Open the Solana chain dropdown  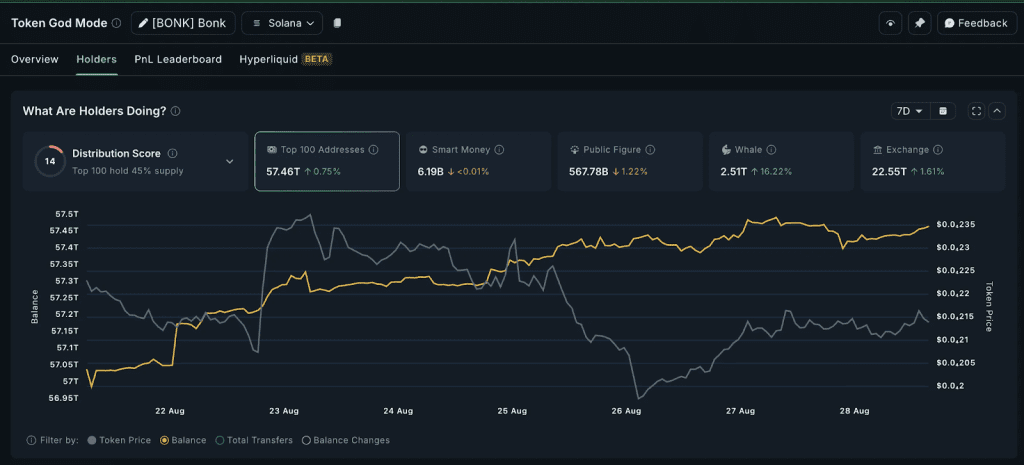pos(282,23)
